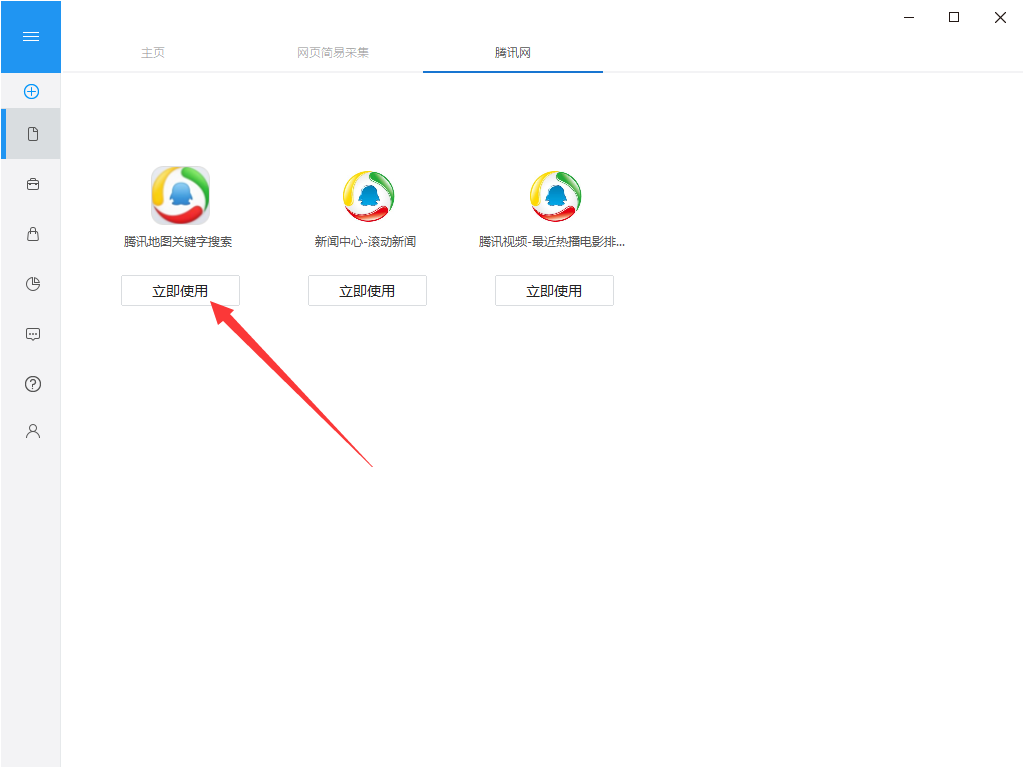Image resolution: width=1024 pixels, height=768 pixels.
Task: Select the 腾讯地图关键字搜索 template thumbnail
Action: [180, 195]
